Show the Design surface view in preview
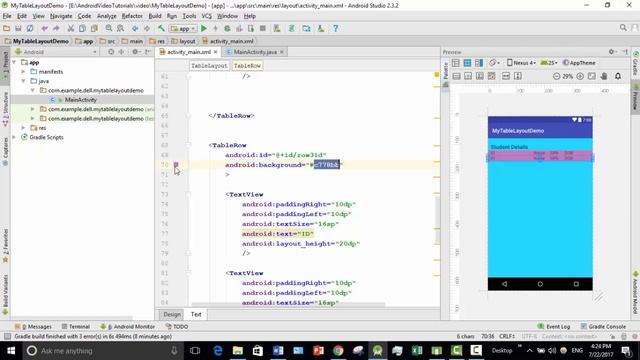The height and width of the screenshot is (360, 640). click(456, 63)
